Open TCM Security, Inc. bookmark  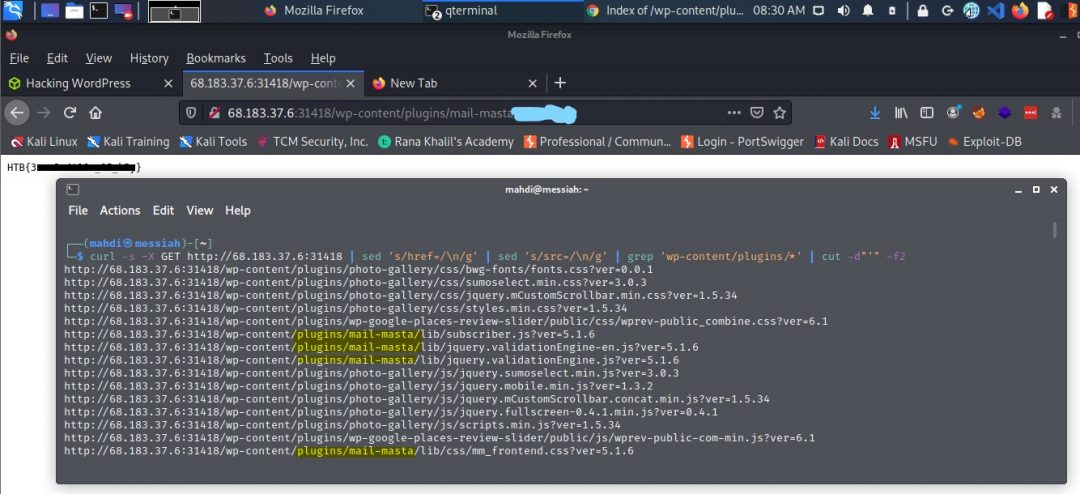tap(313, 142)
